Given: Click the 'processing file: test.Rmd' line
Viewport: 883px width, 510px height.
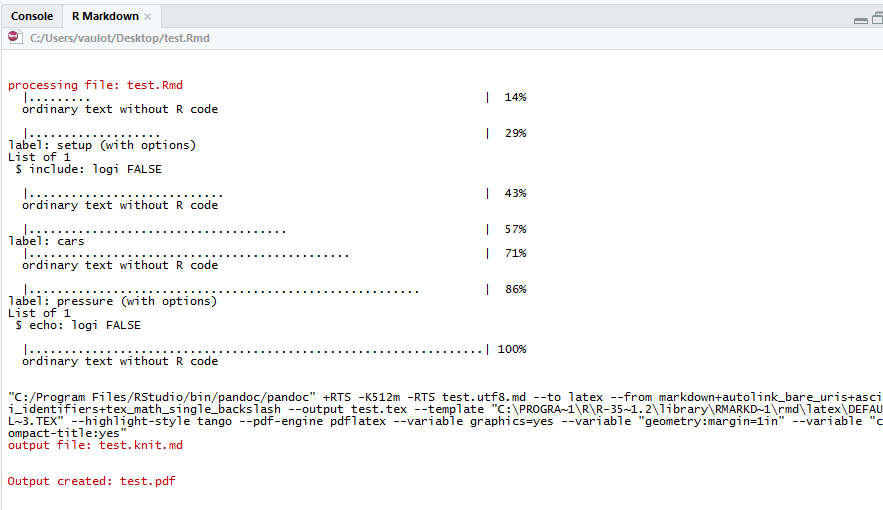Looking at the screenshot, I should click(x=95, y=85).
